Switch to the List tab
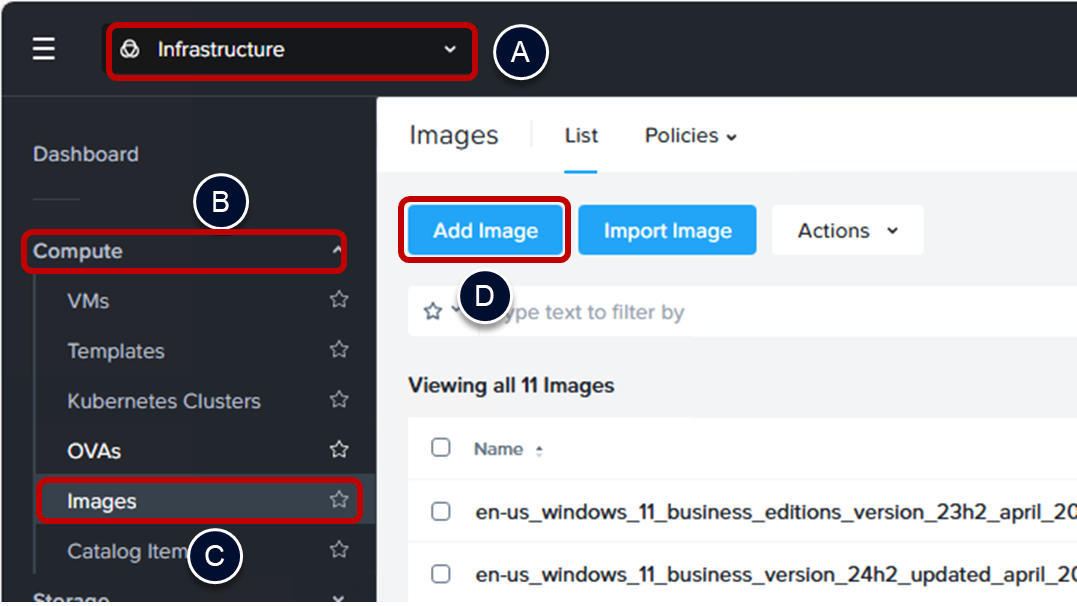 (x=581, y=136)
